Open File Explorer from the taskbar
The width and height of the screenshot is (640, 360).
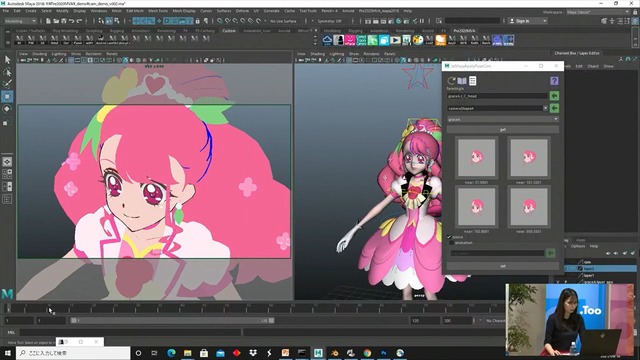coord(187,353)
